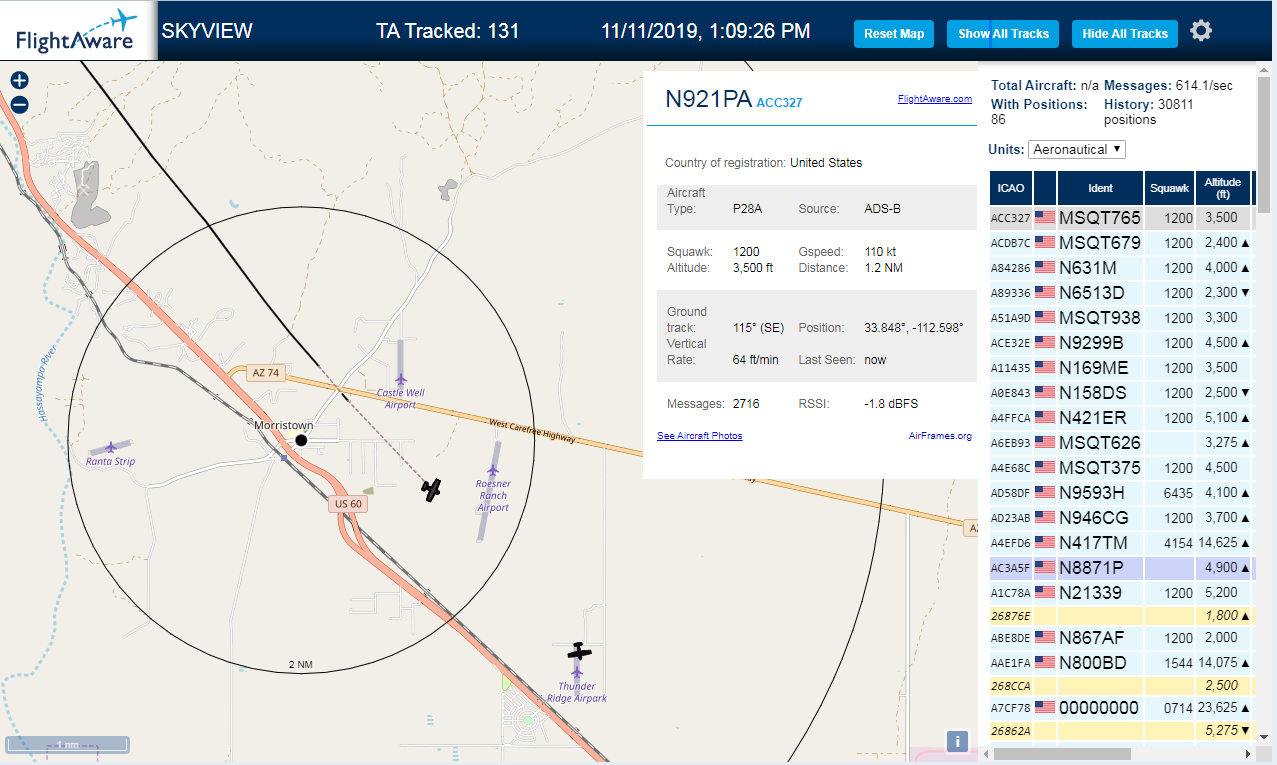Click the aircraft list horizontal scrollbar
Viewport: 1277px width, 765px height.
click(1060, 753)
